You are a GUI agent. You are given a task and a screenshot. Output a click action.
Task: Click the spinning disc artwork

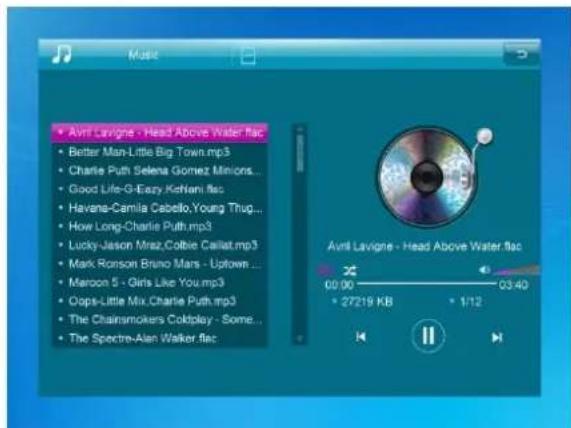[426, 177]
